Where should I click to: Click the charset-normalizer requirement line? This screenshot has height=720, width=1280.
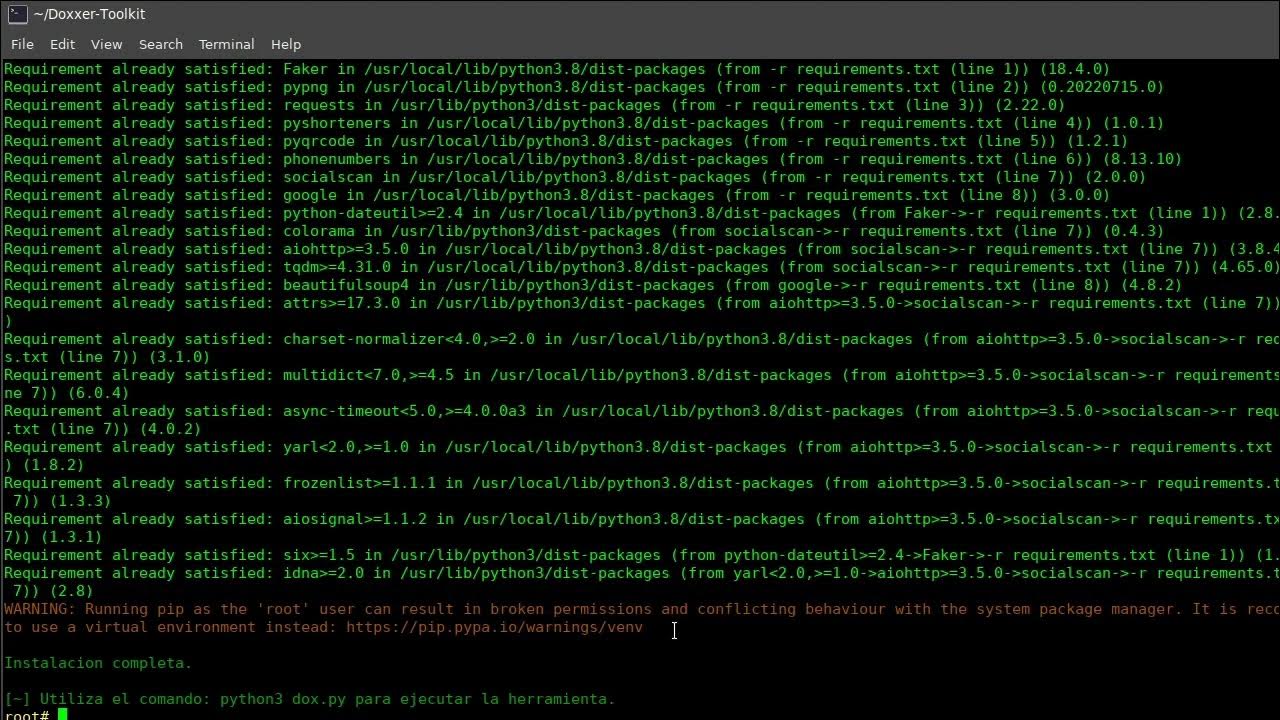[x=640, y=348]
